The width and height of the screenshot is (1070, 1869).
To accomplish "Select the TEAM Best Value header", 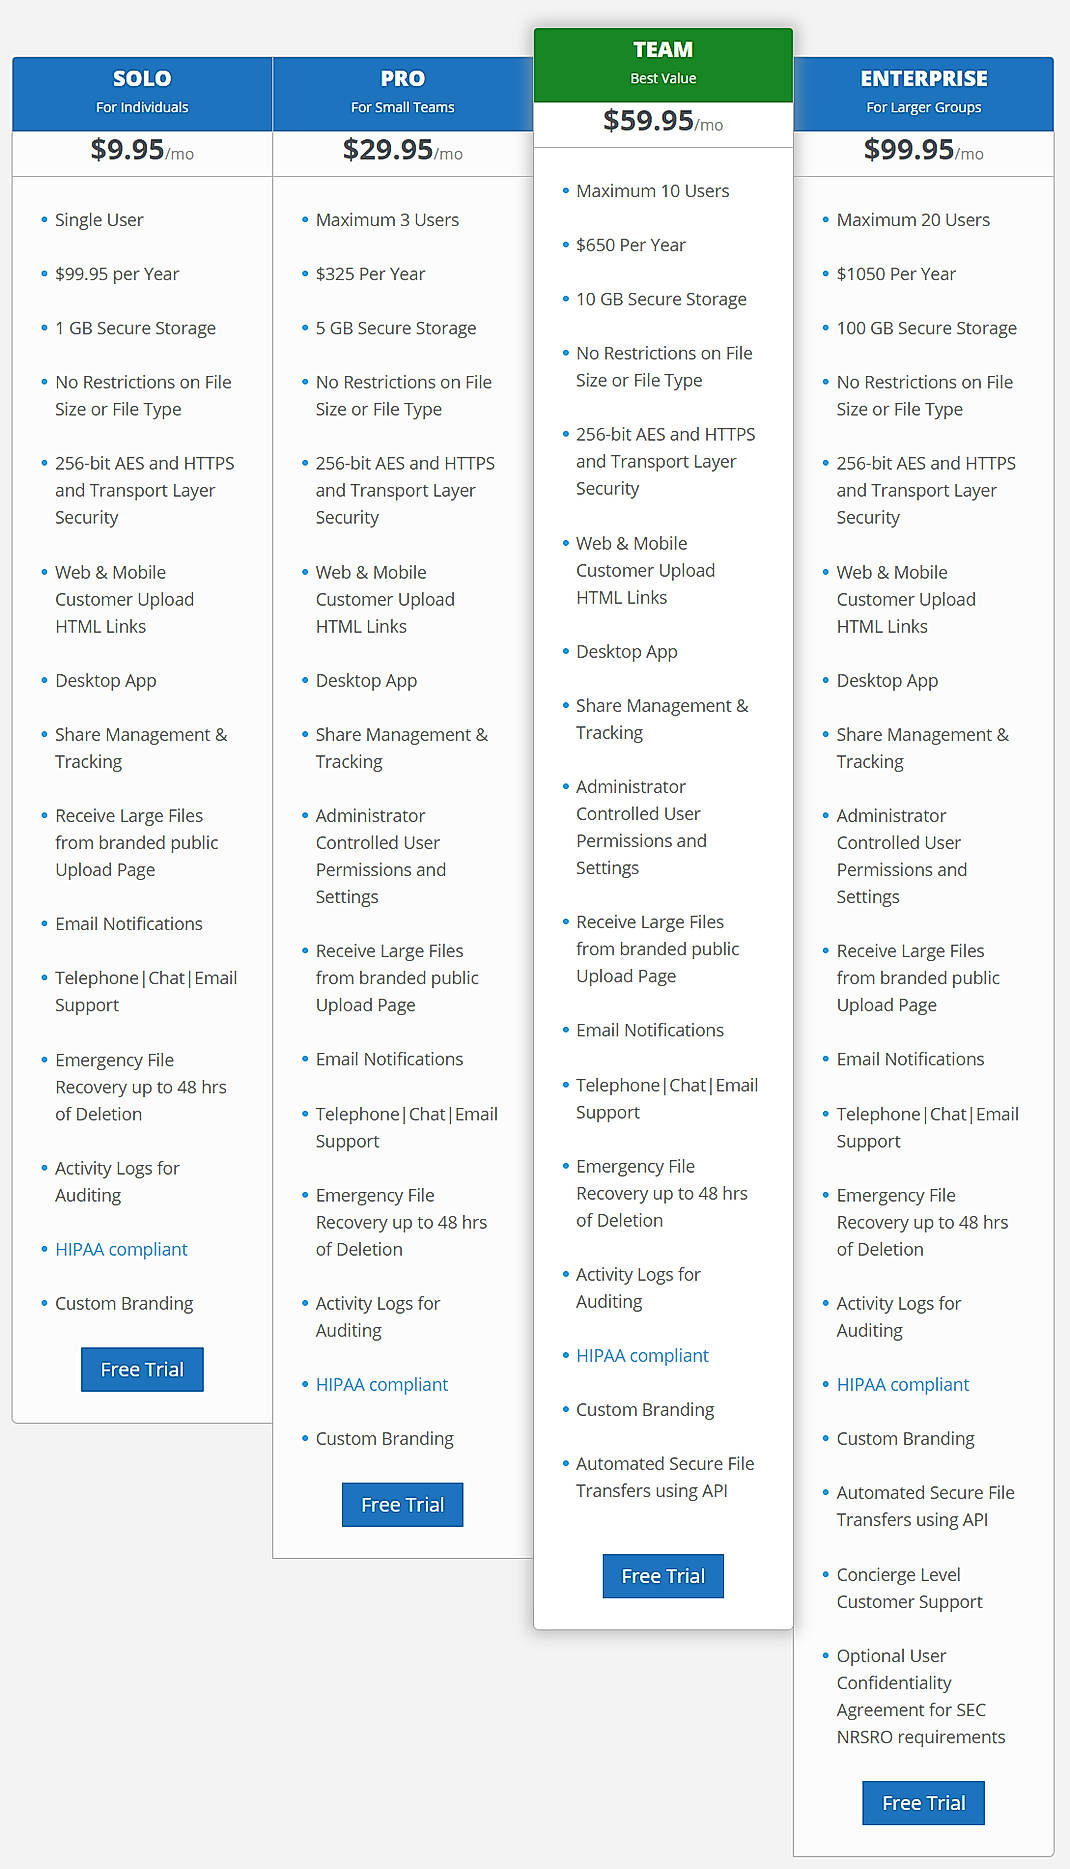I will point(663,62).
